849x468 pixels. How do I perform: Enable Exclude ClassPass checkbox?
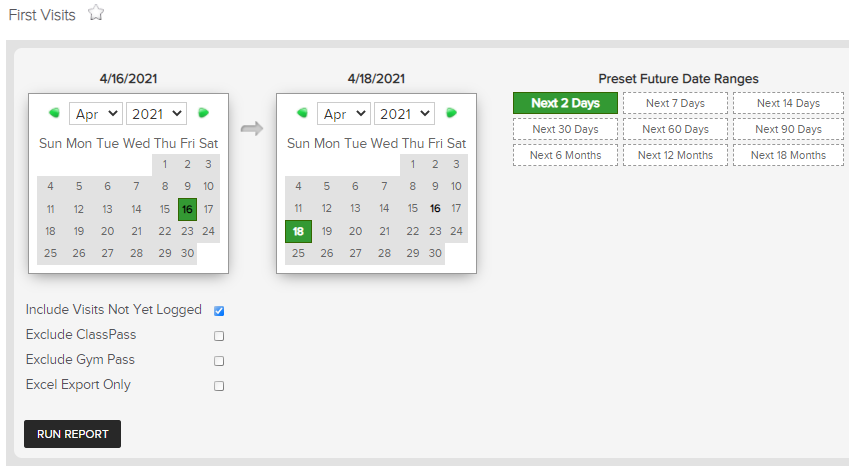pos(219,336)
